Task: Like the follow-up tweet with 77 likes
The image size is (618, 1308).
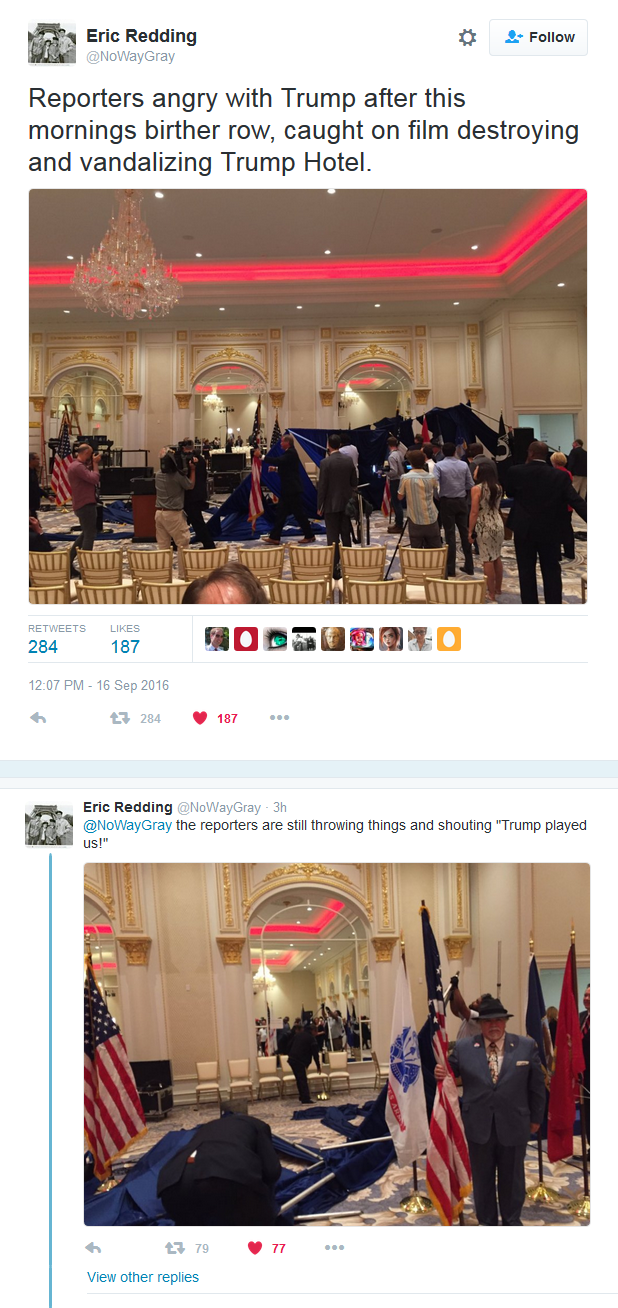Action: (266, 1247)
